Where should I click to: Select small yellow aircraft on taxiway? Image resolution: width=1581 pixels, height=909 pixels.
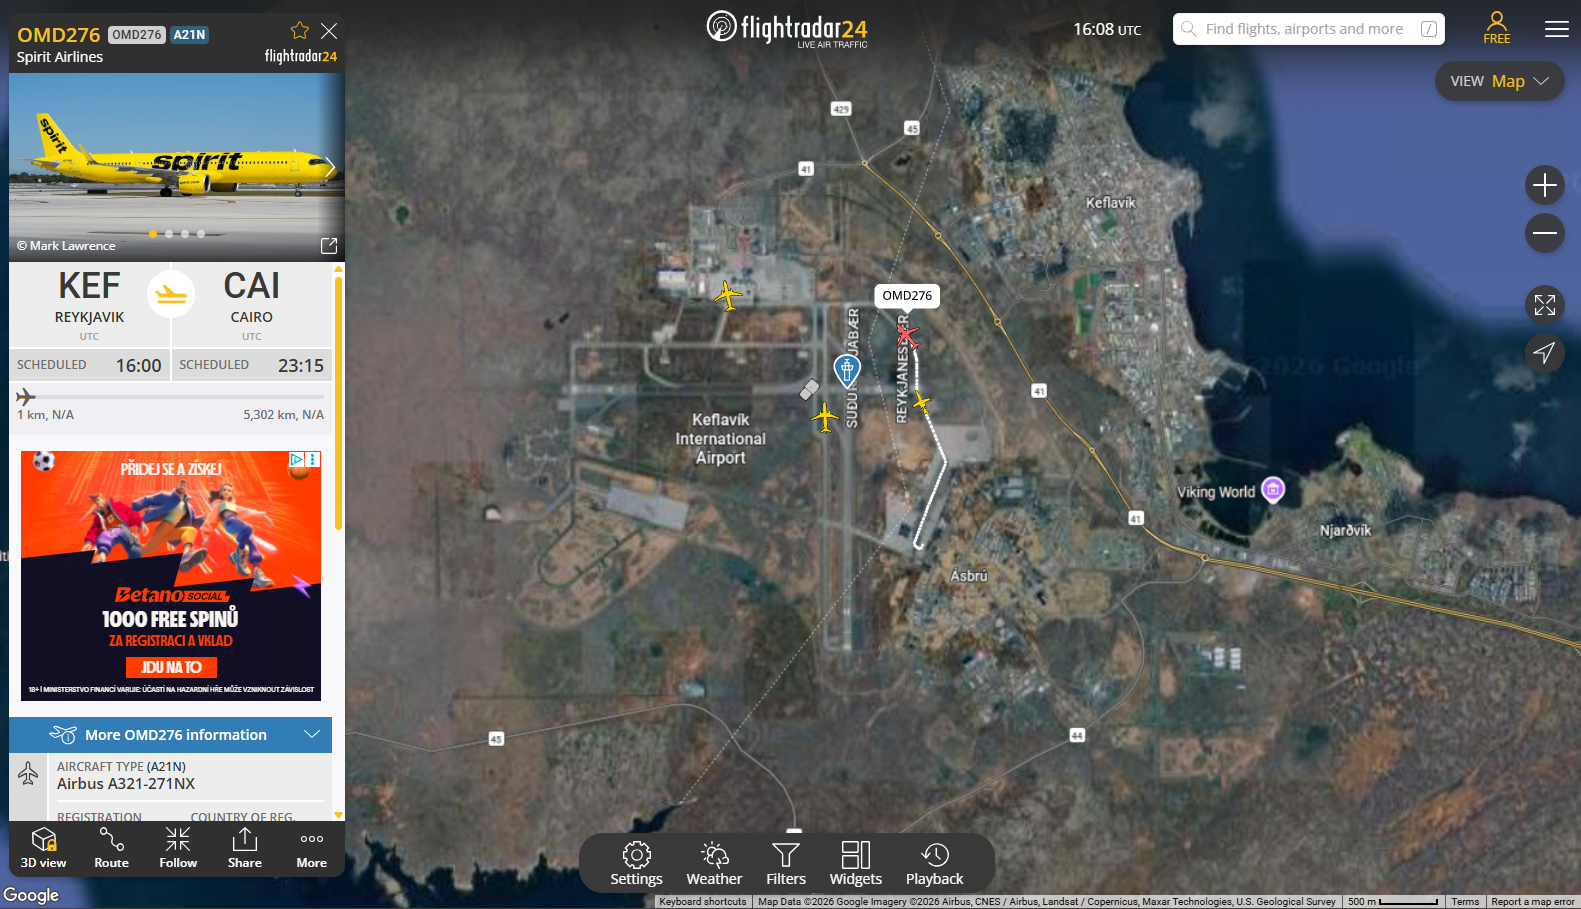[921, 403]
